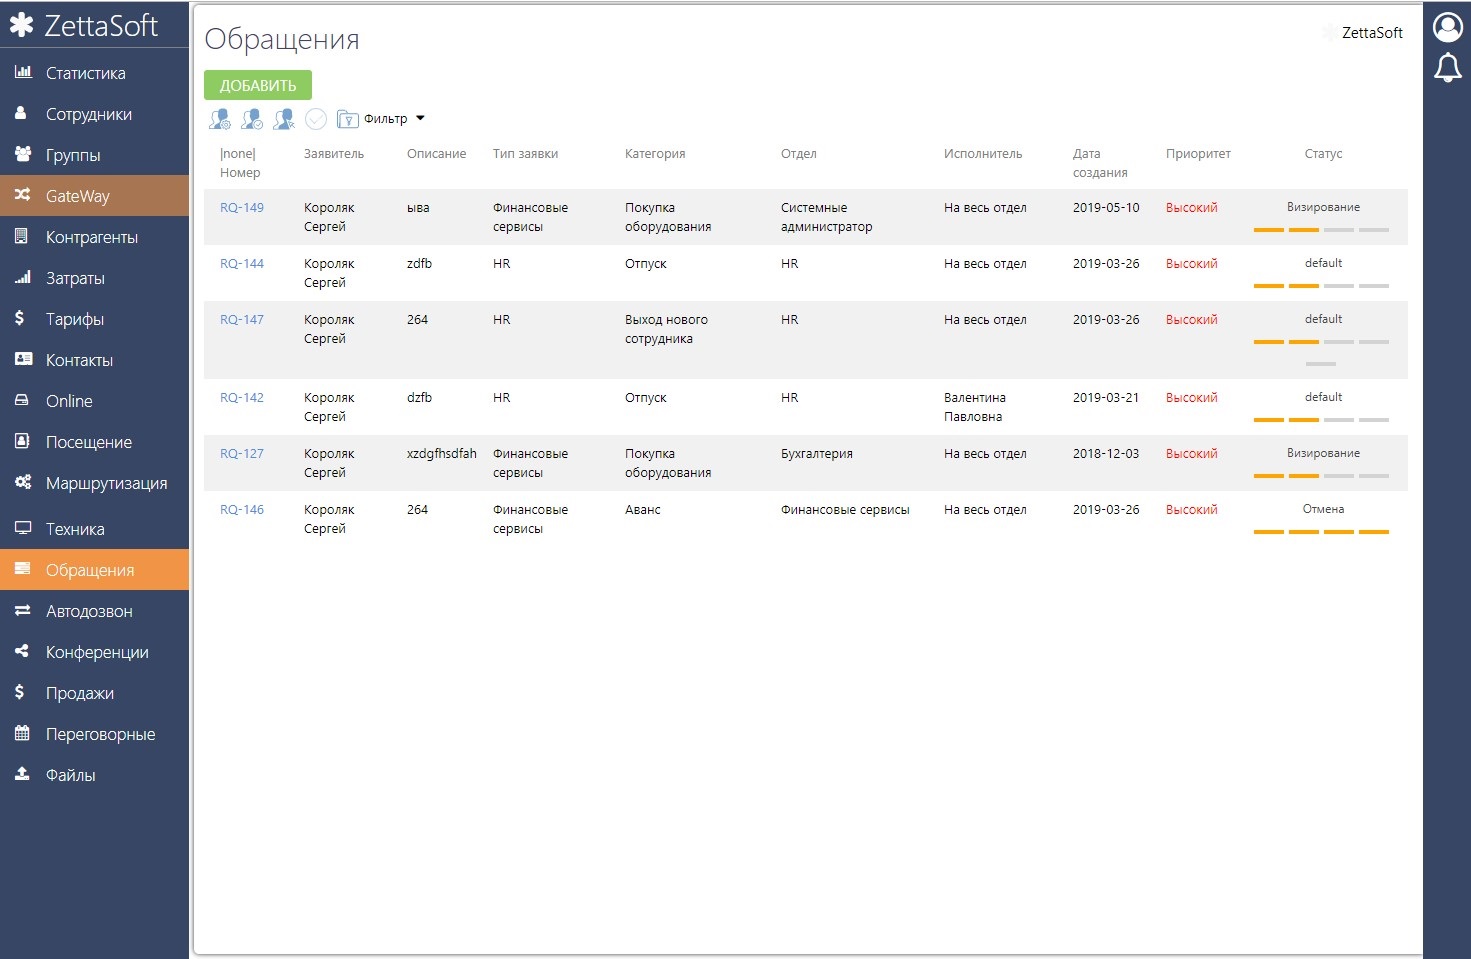Click the Тип заявки column header

pos(526,154)
